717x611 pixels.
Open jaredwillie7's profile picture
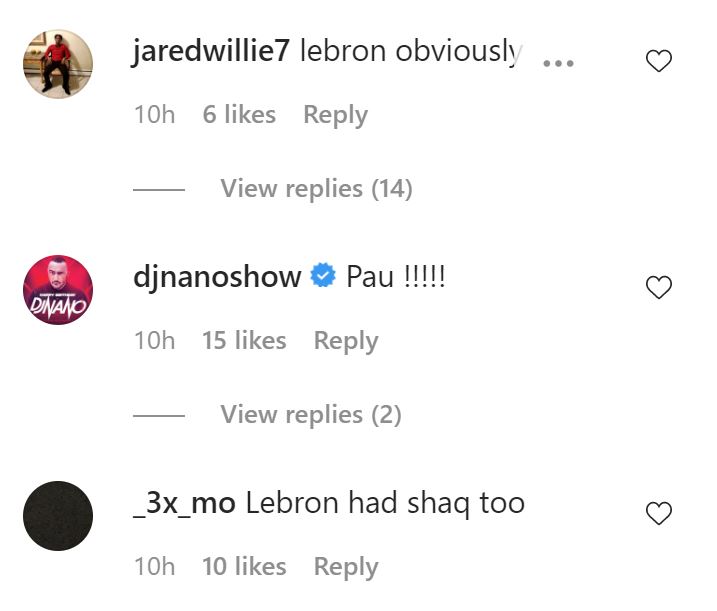(x=58, y=64)
